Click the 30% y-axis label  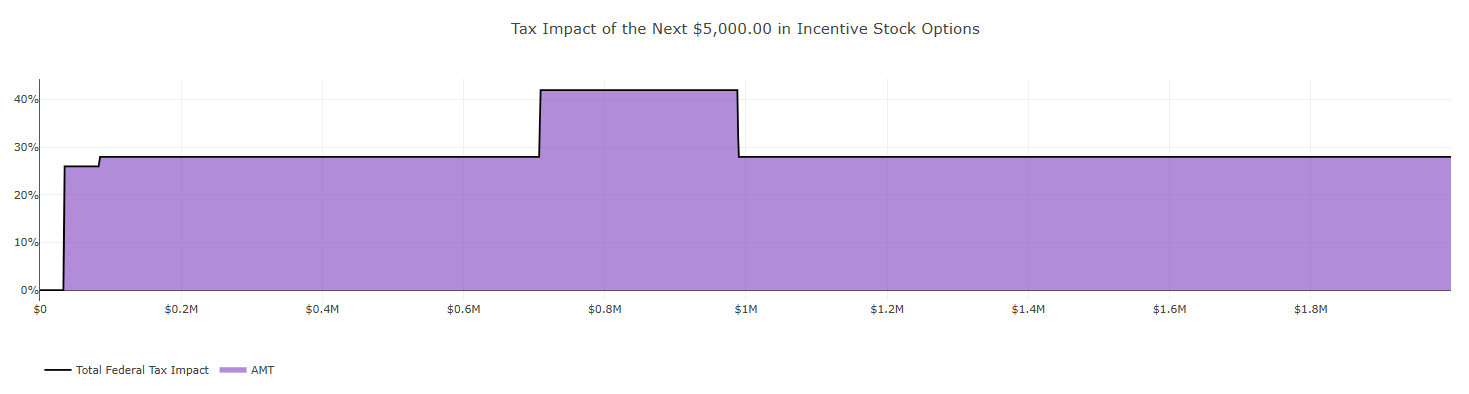(x=25, y=147)
